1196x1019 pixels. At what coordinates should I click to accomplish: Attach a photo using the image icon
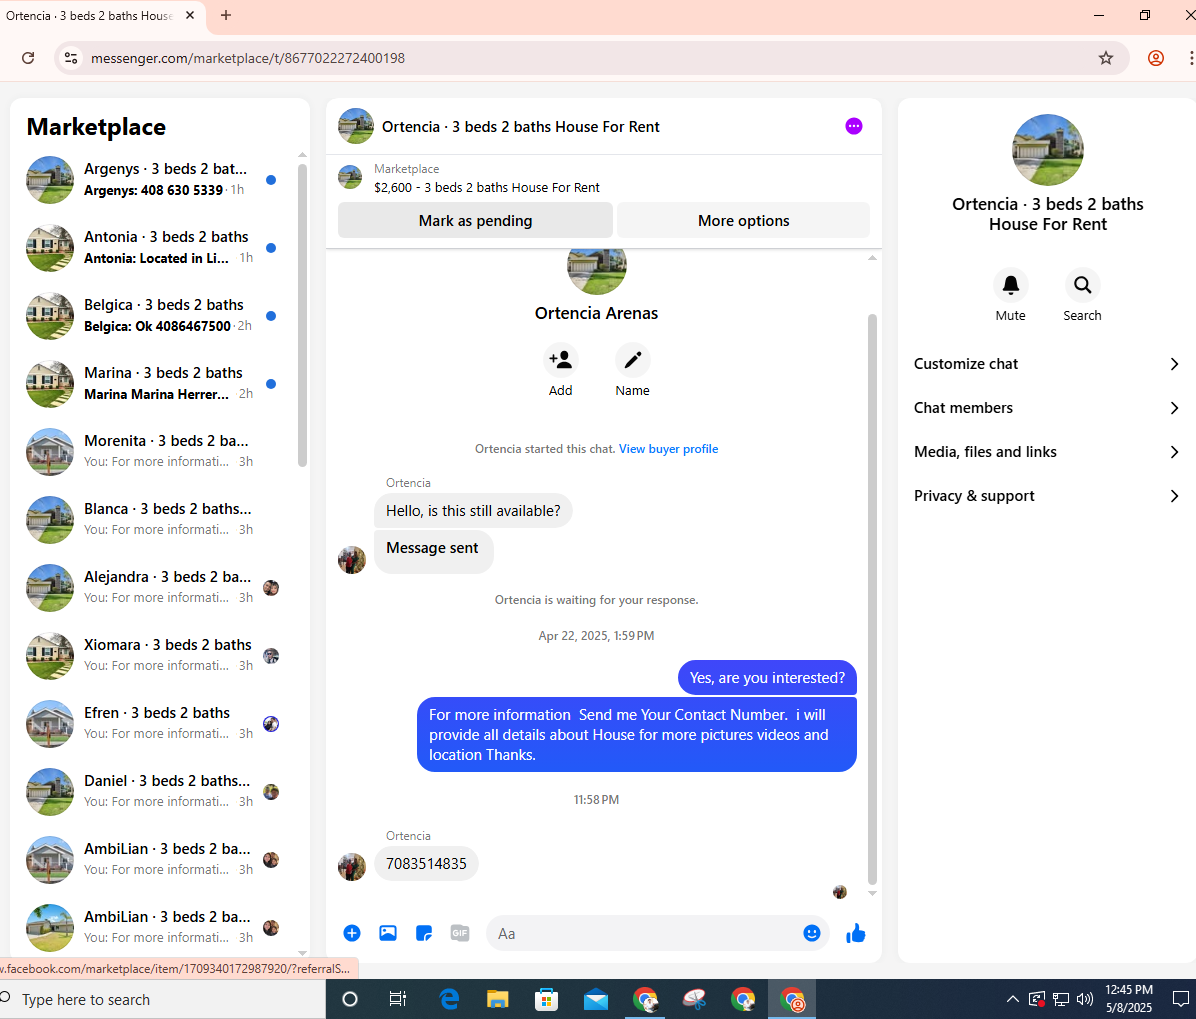(387, 933)
